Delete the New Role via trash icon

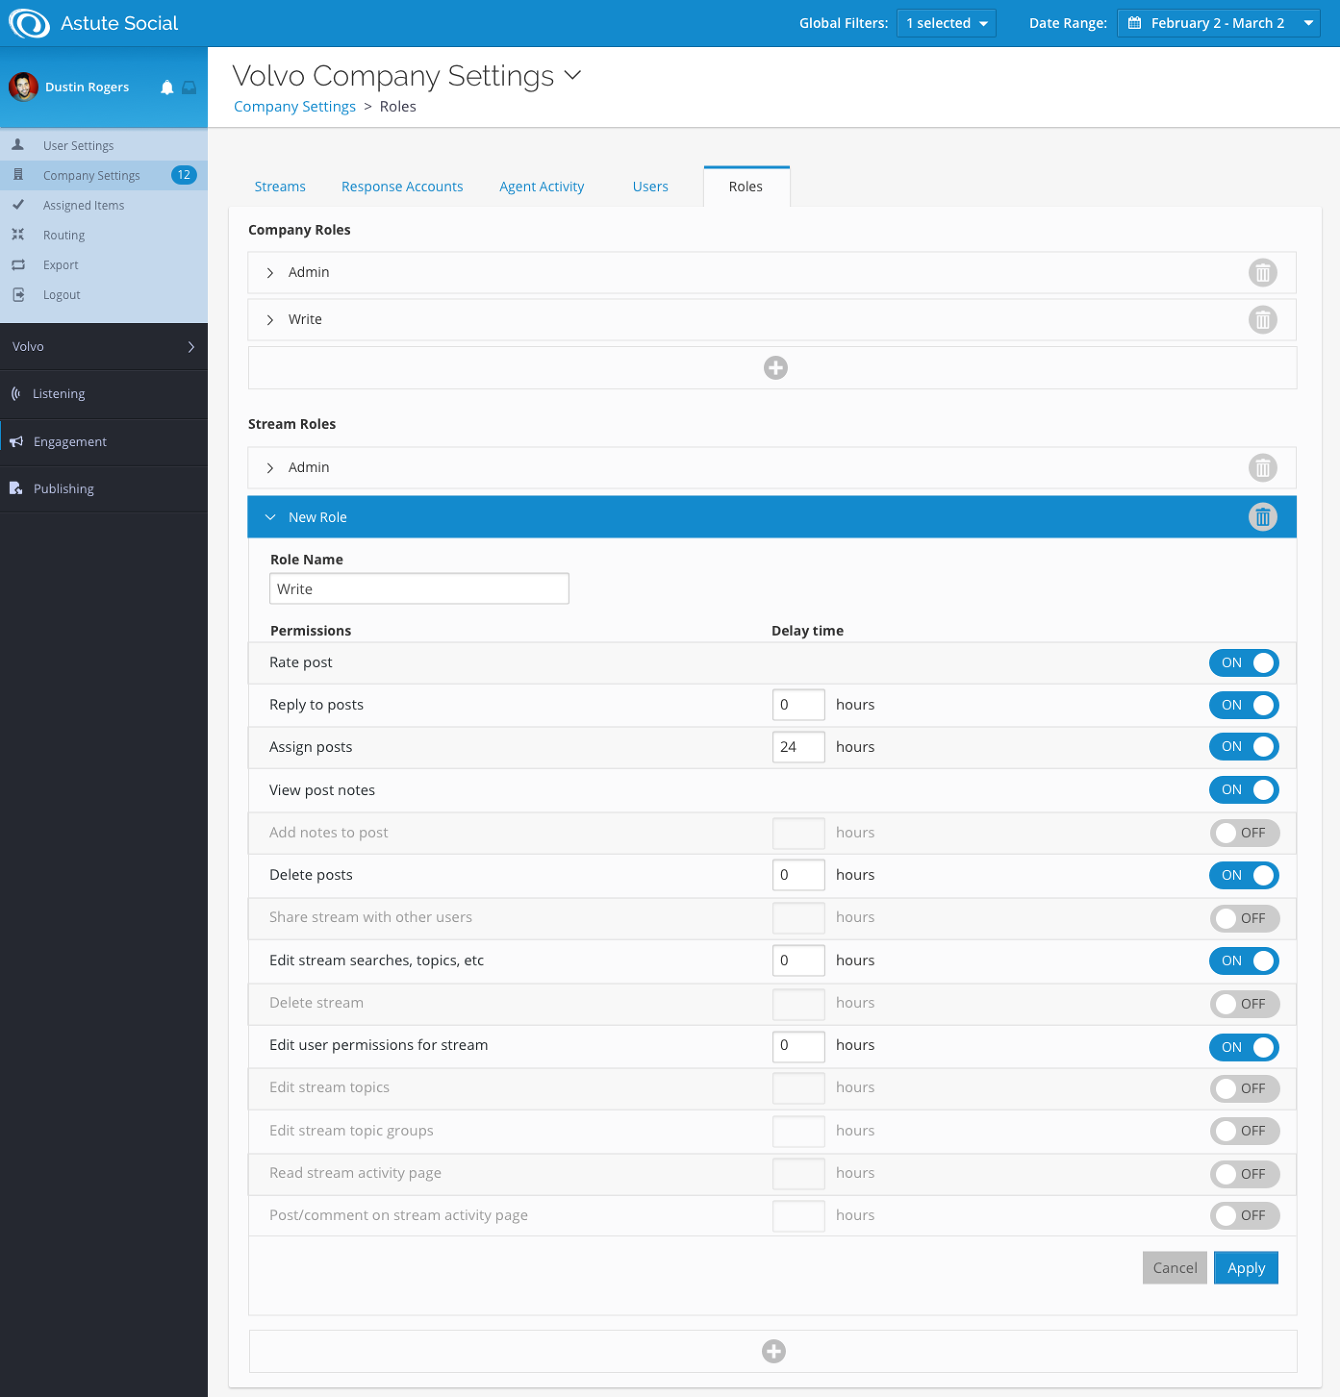click(x=1263, y=517)
